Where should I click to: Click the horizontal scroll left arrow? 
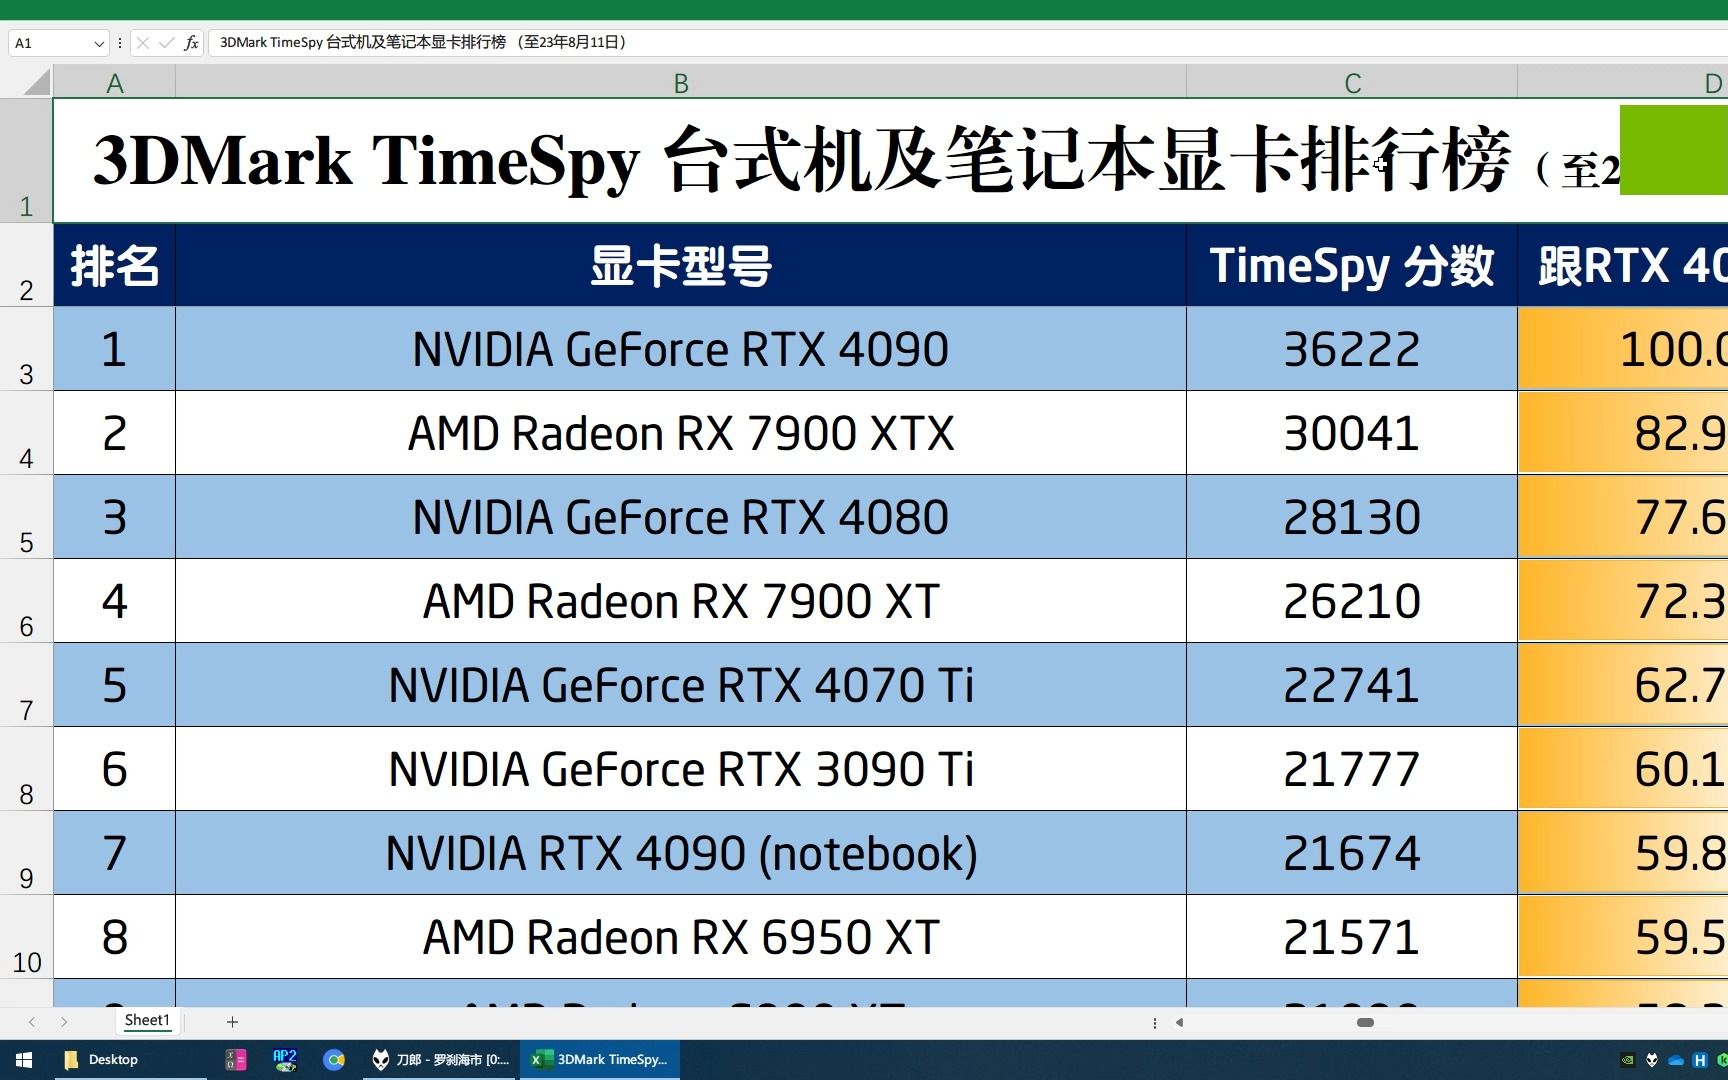click(x=1180, y=1022)
